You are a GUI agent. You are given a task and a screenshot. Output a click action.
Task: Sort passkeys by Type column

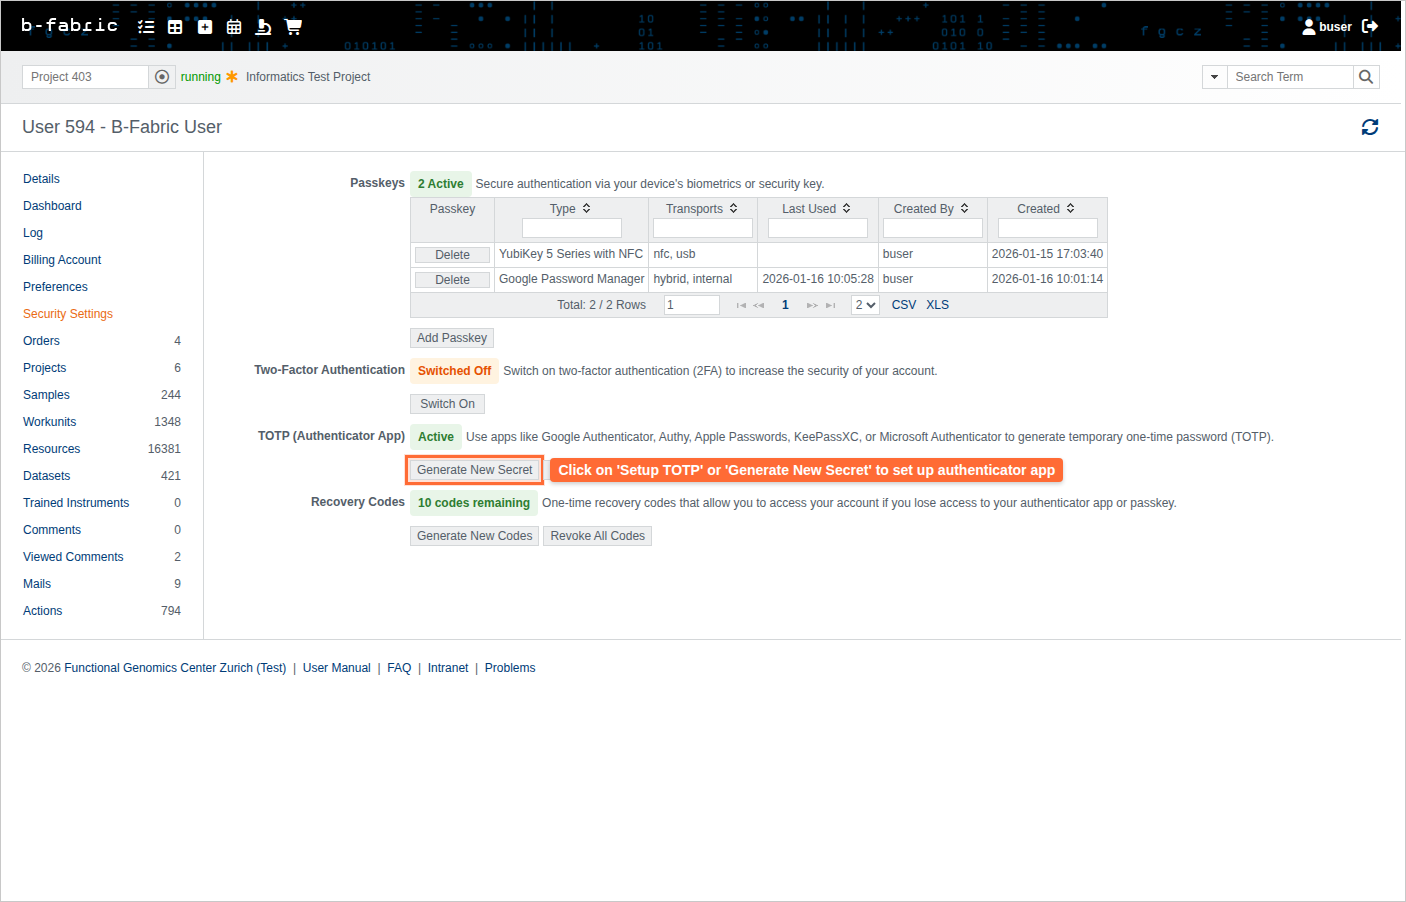[x=570, y=209]
